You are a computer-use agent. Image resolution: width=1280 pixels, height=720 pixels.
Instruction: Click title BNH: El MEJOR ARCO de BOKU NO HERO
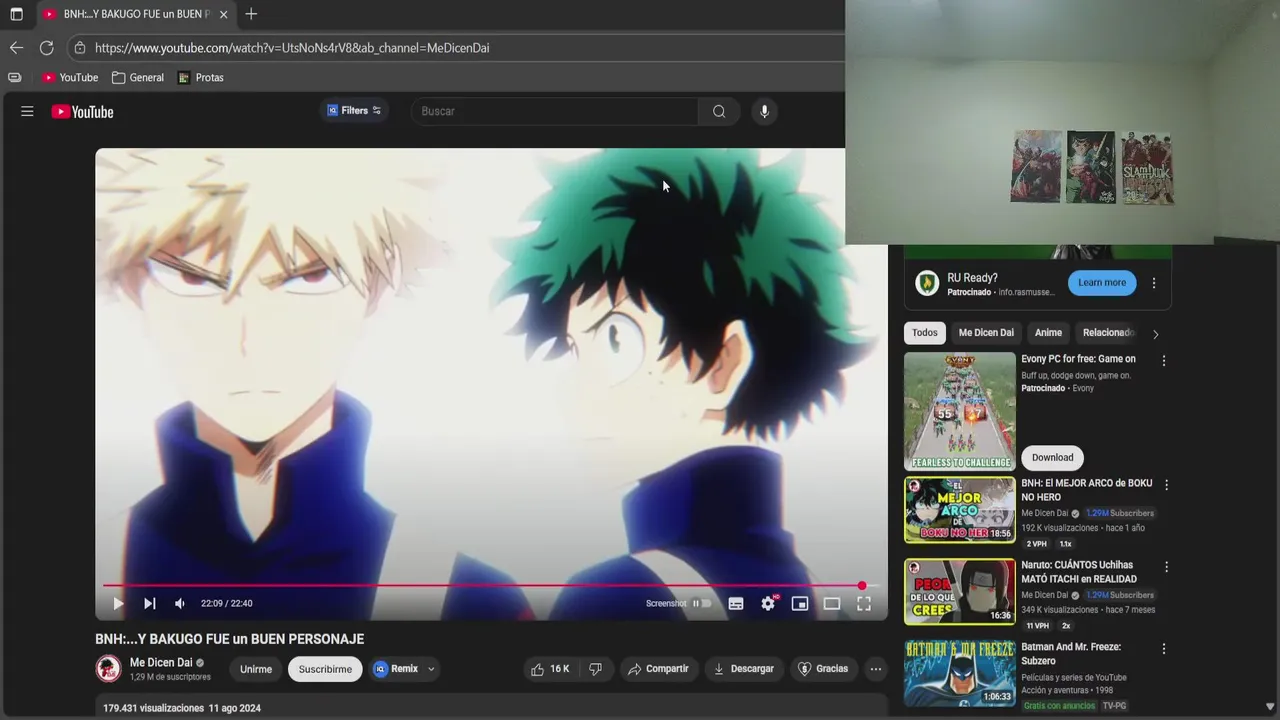tap(1086, 490)
